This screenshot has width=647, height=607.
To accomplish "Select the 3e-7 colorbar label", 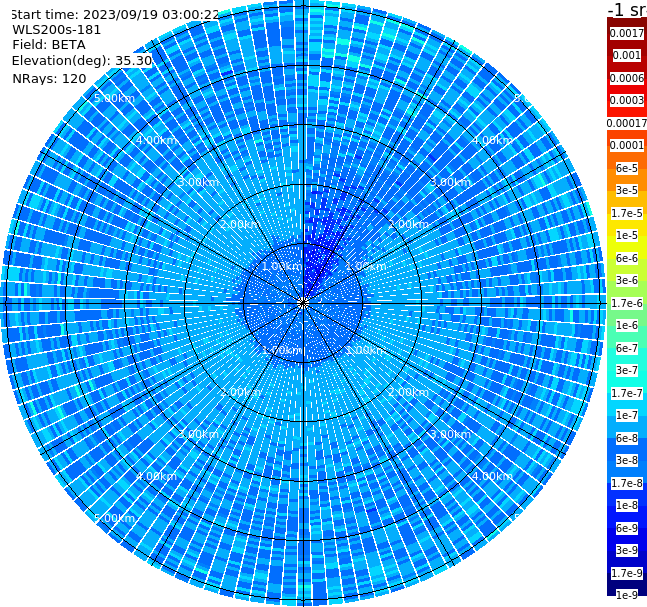I will tap(627, 370).
